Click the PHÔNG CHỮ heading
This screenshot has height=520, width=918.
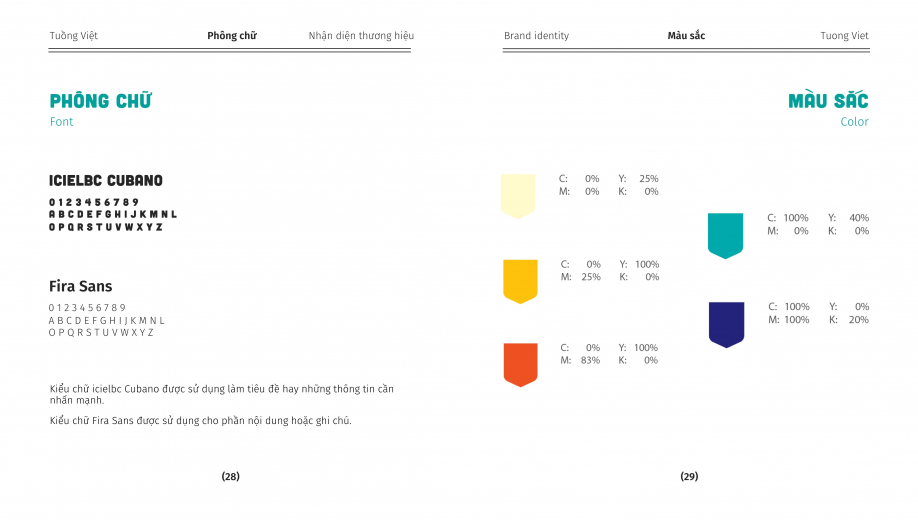coord(101,101)
